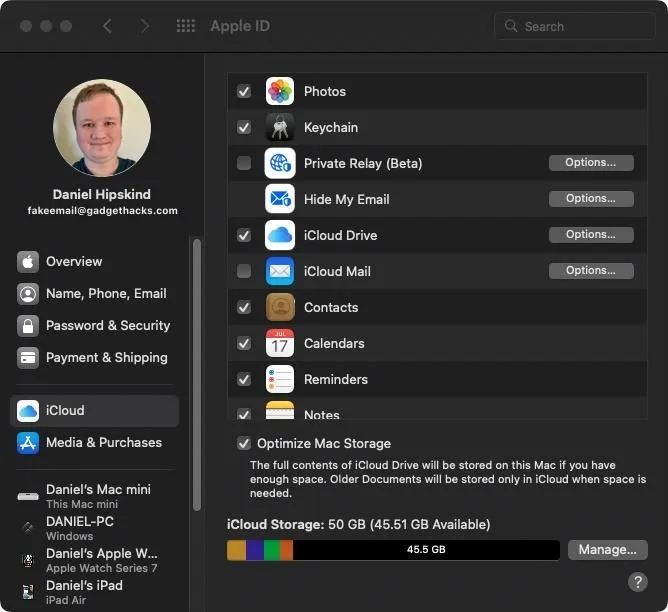Click the Private Relay globe icon

279,163
